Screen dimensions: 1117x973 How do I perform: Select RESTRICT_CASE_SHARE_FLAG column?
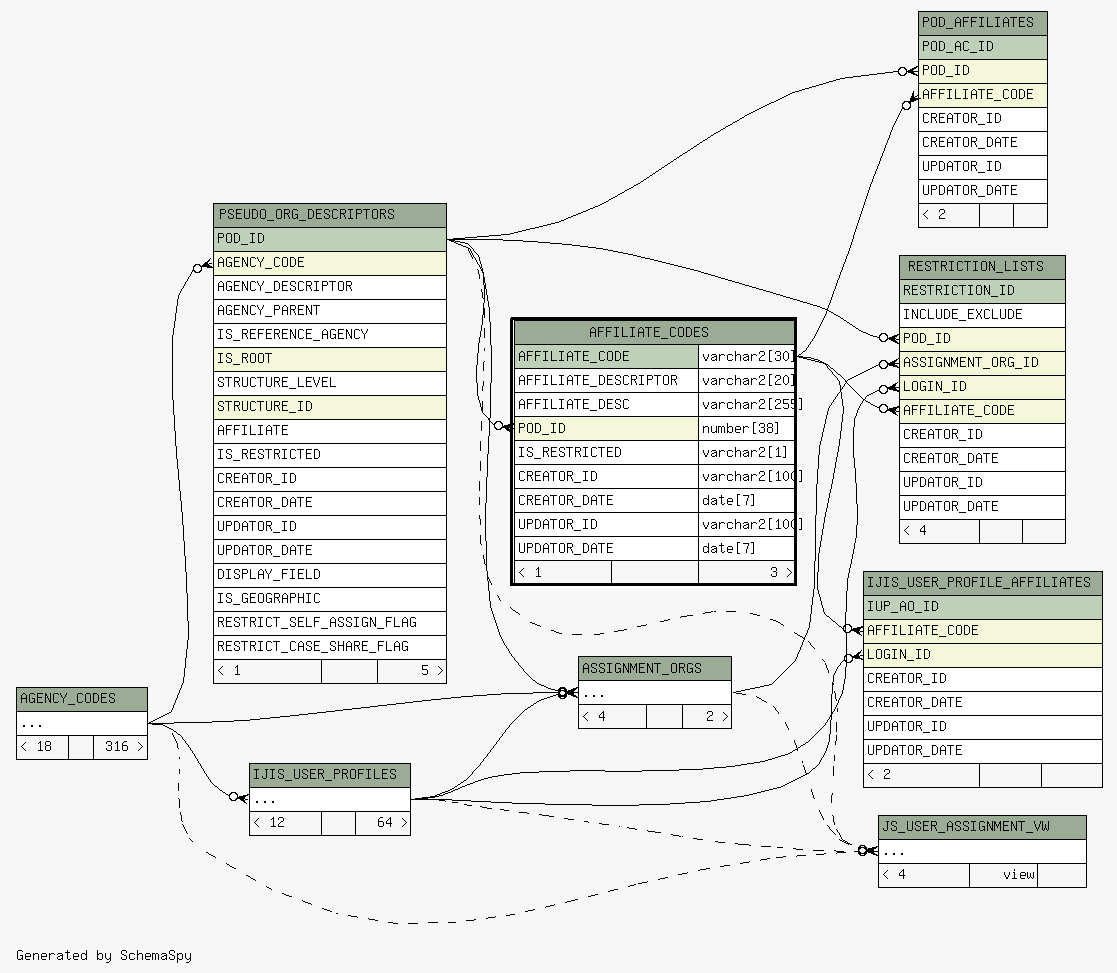pyautogui.click(x=330, y=647)
